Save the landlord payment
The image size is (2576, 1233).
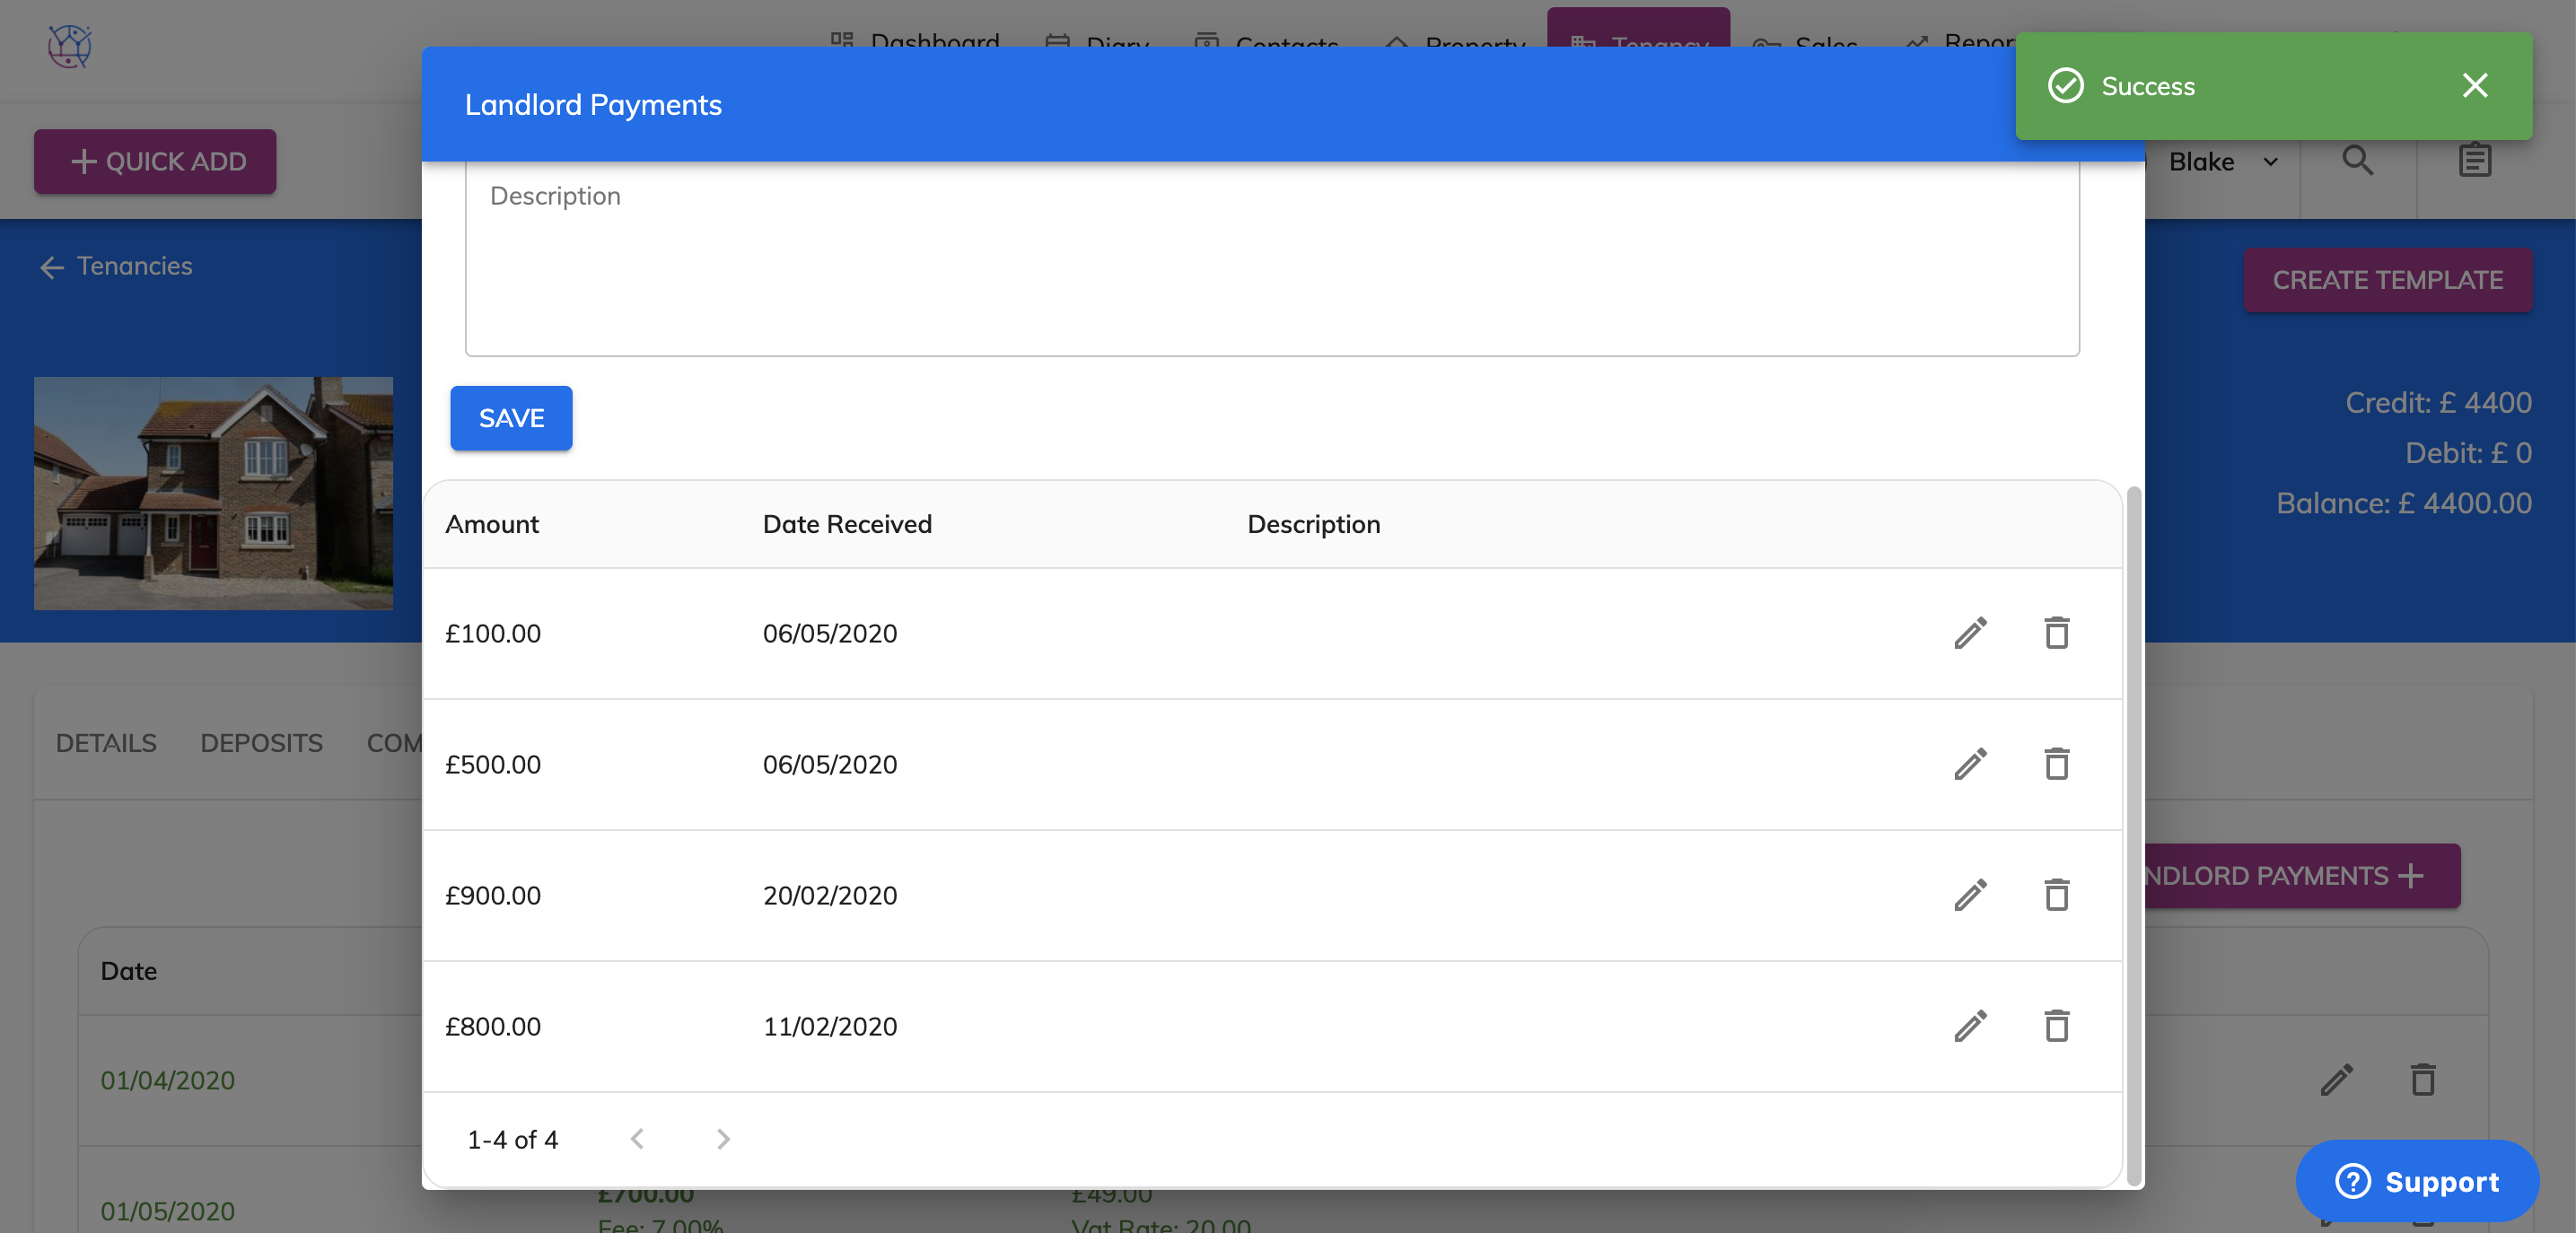pos(511,418)
